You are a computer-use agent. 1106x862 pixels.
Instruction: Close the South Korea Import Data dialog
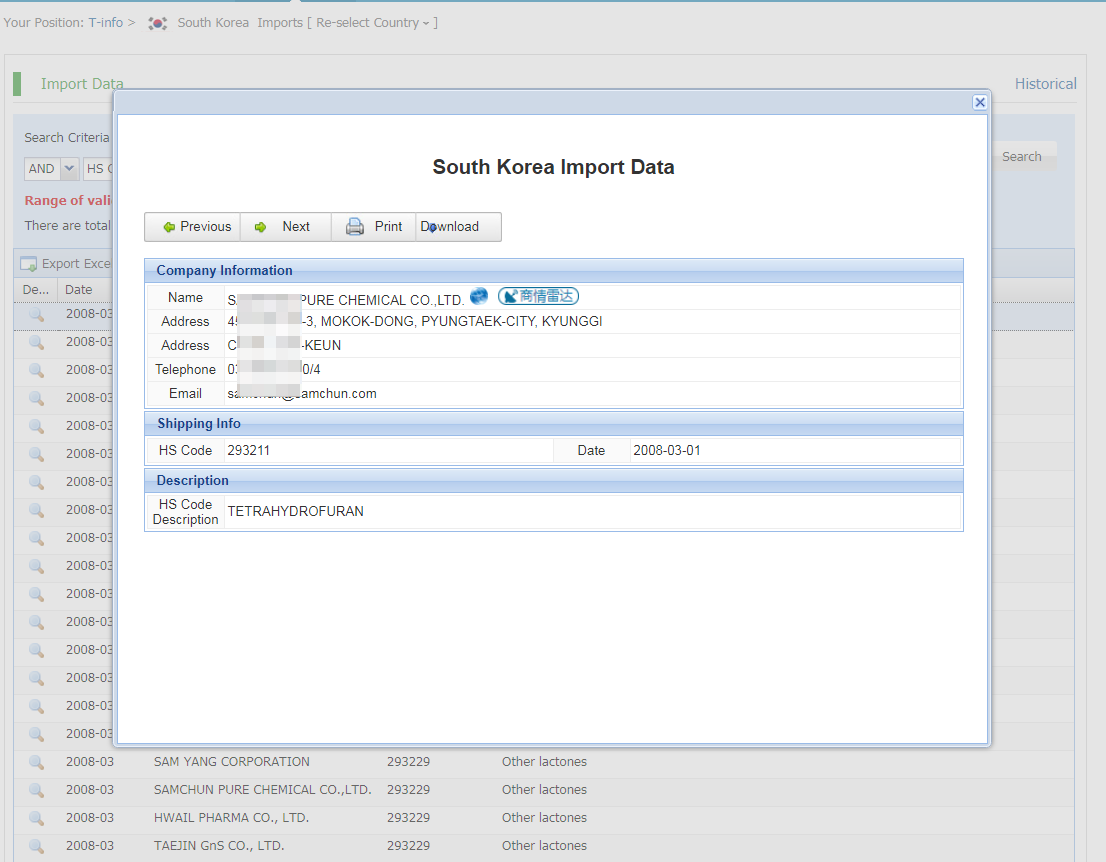[980, 102]
